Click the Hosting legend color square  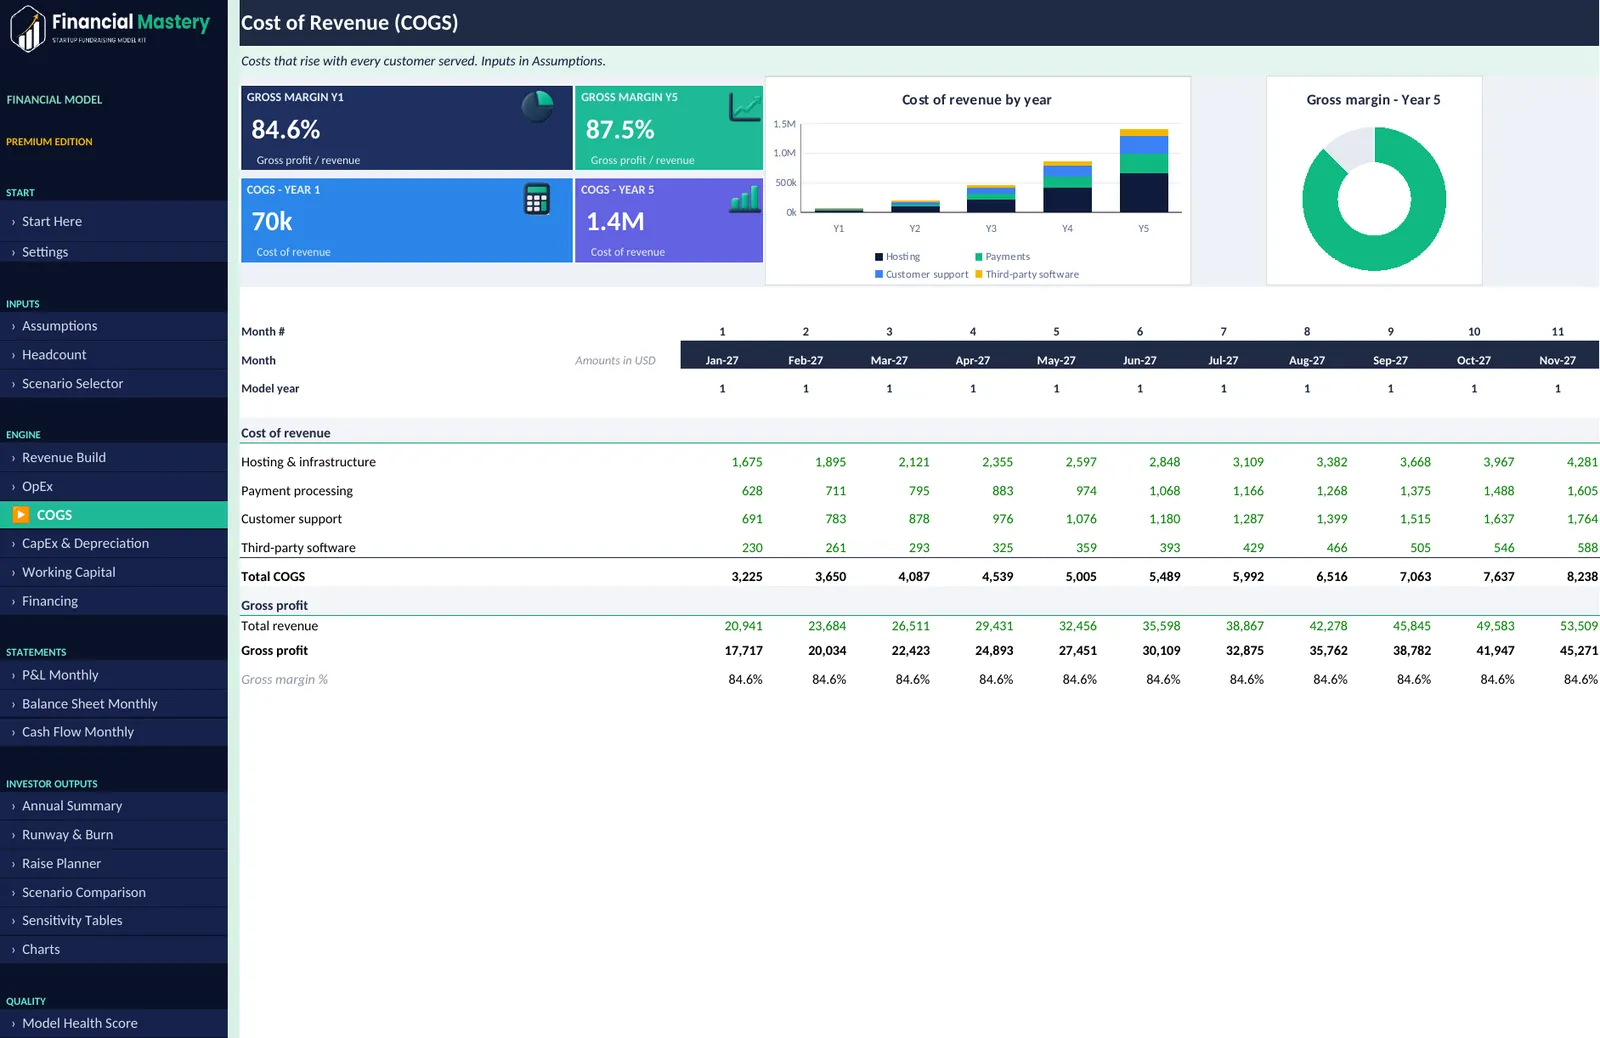pos(879,257)
